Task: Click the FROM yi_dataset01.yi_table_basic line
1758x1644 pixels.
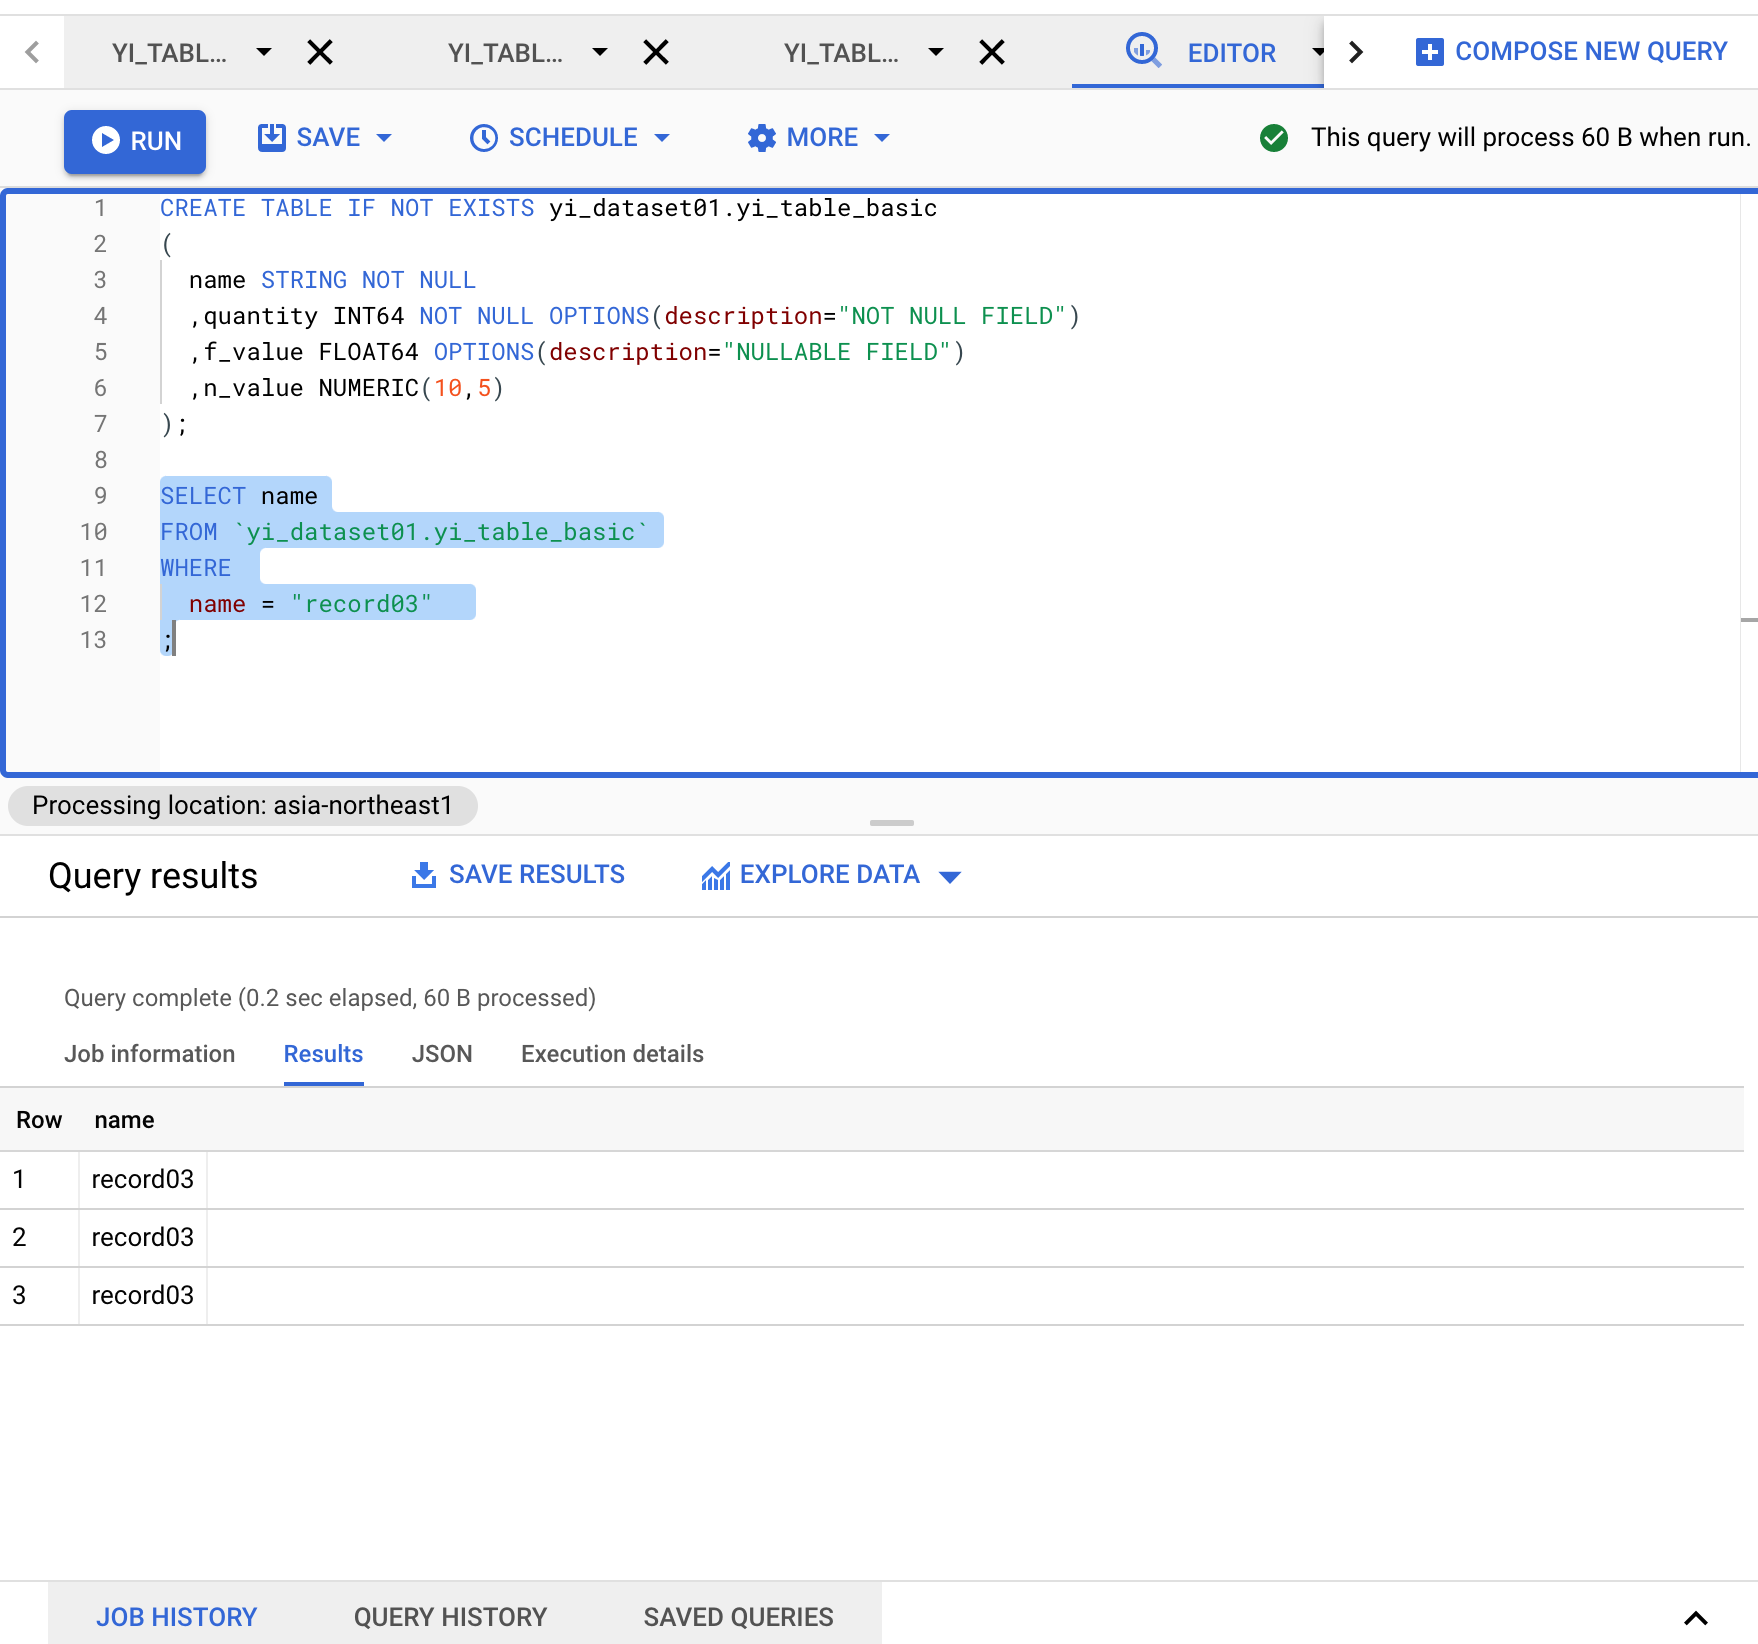Action: 403,532
